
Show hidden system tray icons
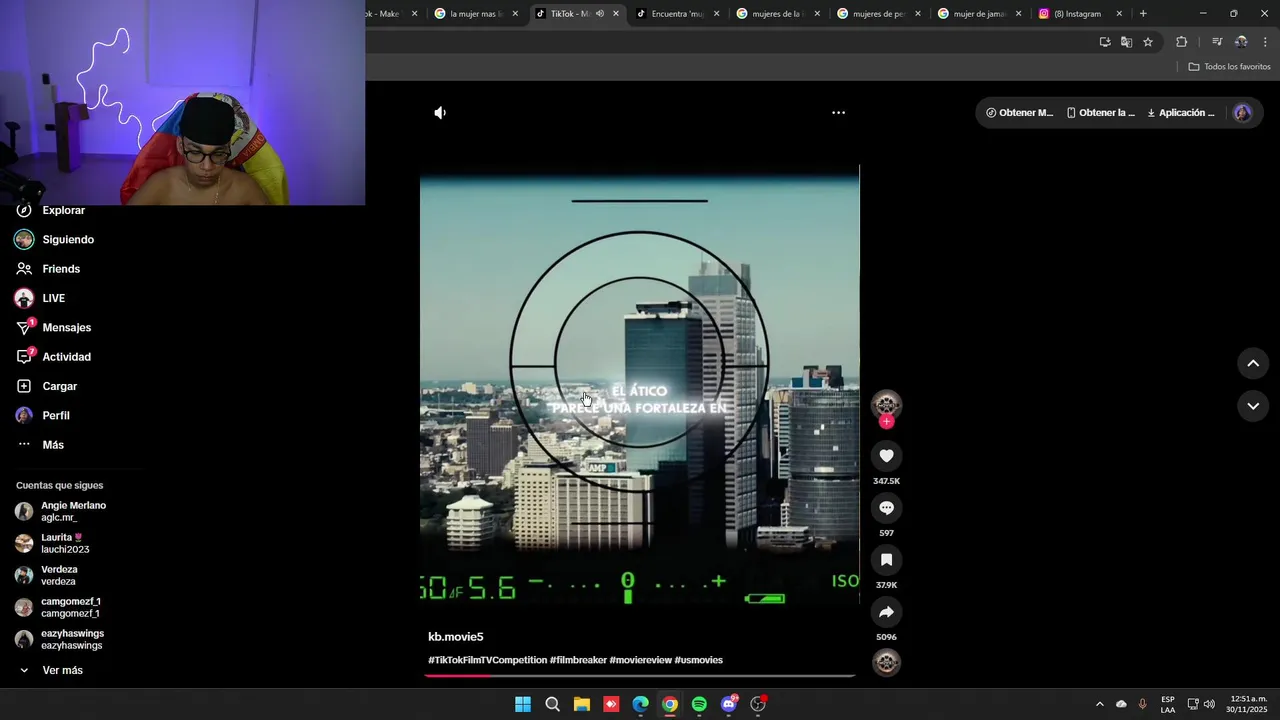(x=1099, y=704)
